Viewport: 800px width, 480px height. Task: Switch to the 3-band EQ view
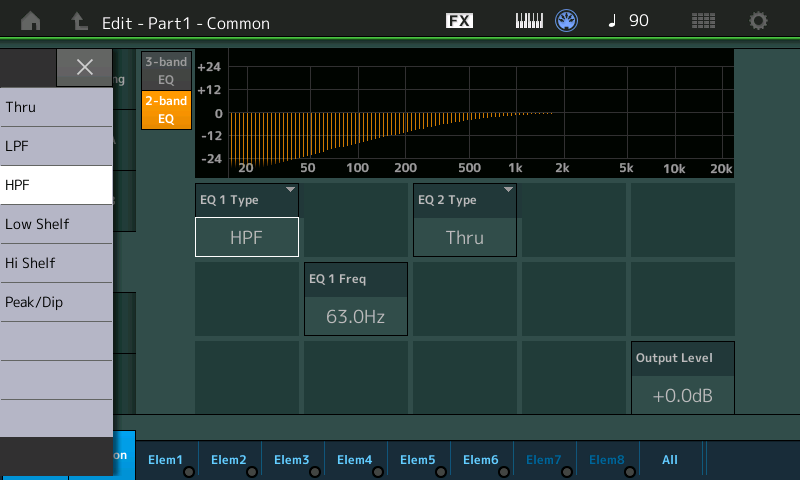[x=166, y=70]
